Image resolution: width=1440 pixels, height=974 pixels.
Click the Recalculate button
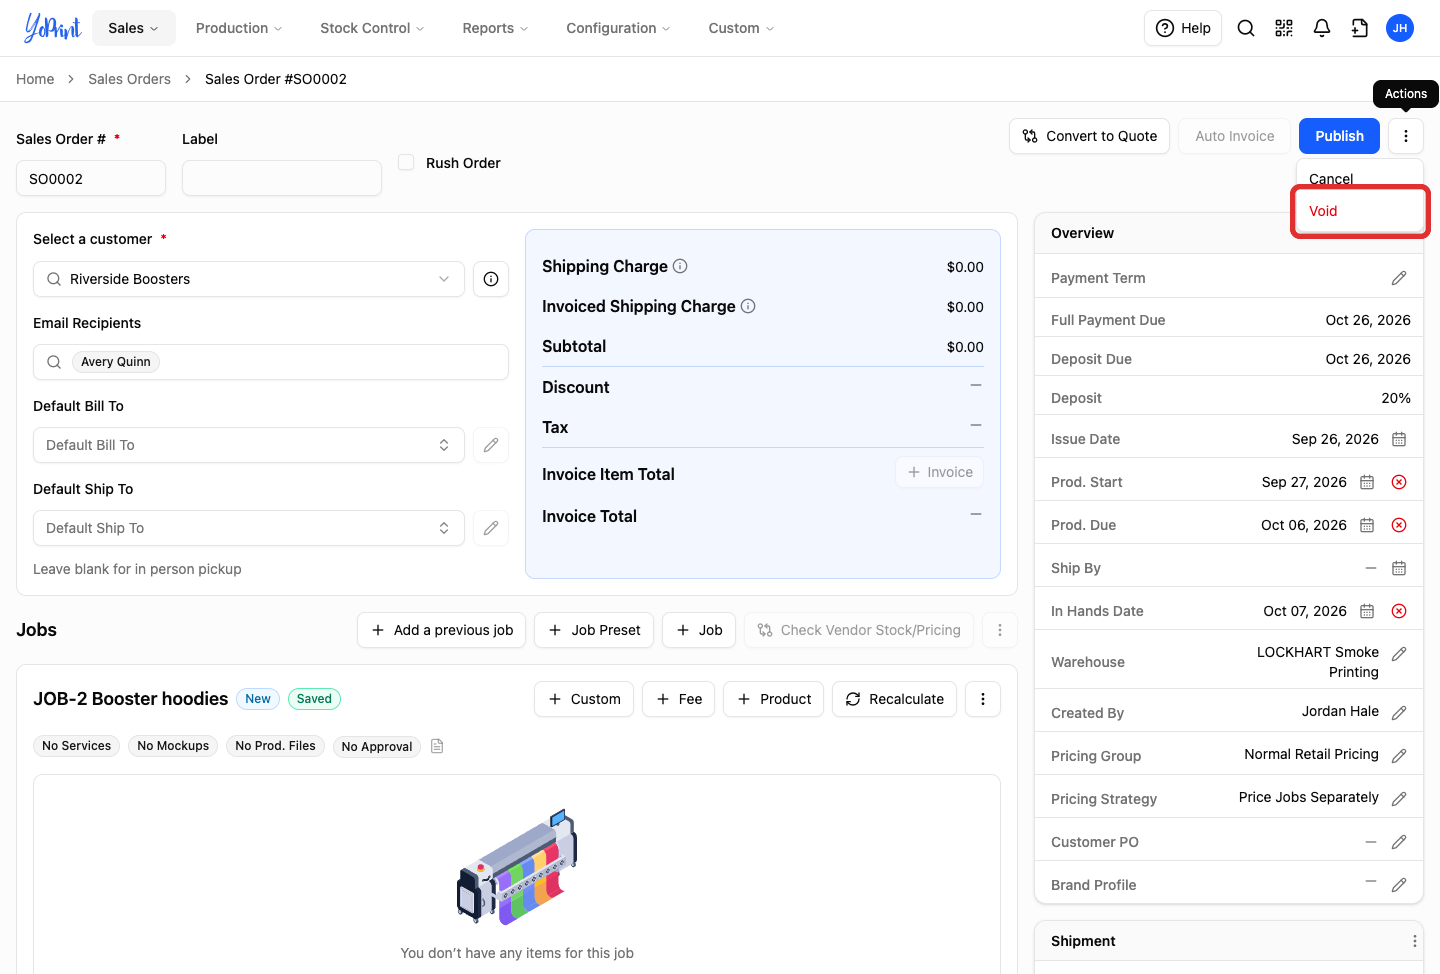click(x=894, y=699)
